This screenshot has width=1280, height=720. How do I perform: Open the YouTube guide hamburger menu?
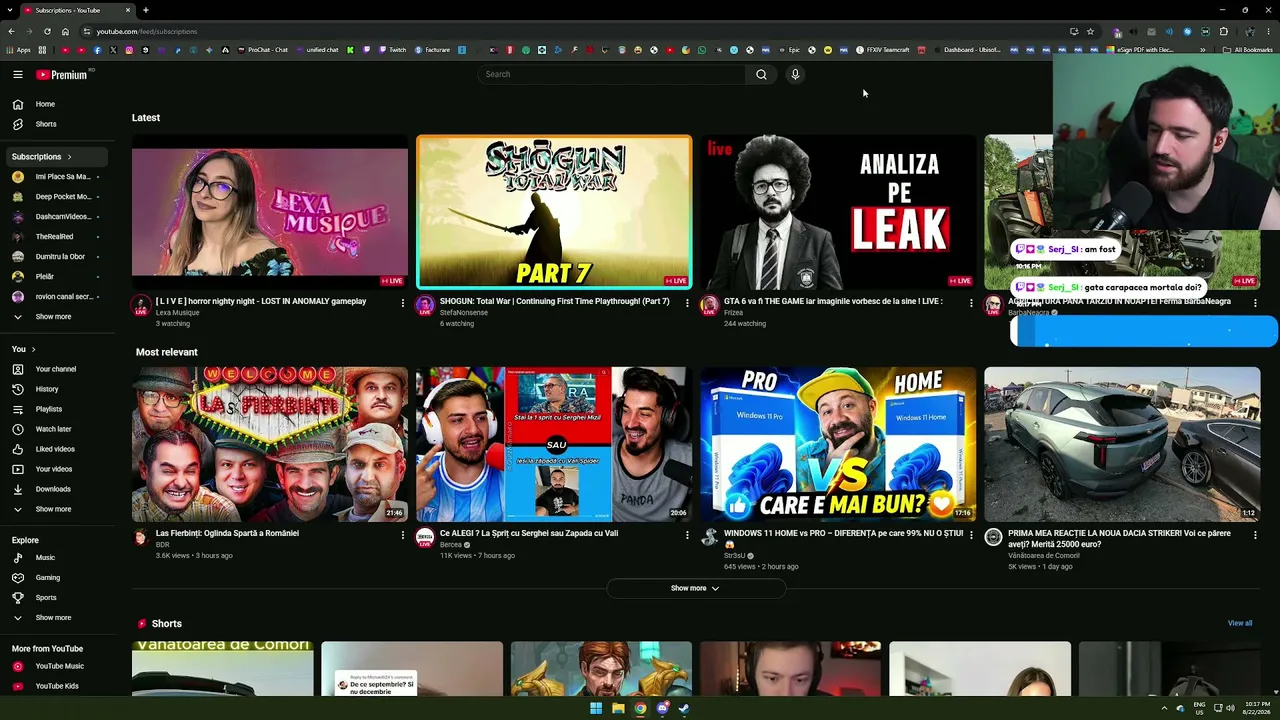[x=18, y=74]
